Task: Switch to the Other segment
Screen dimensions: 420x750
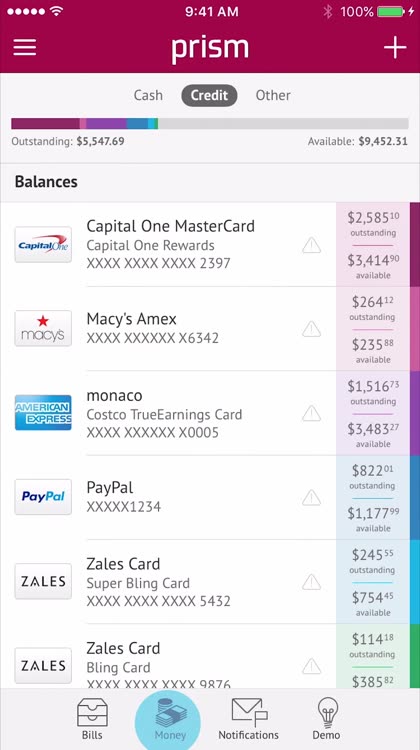Action: [273, 95]
